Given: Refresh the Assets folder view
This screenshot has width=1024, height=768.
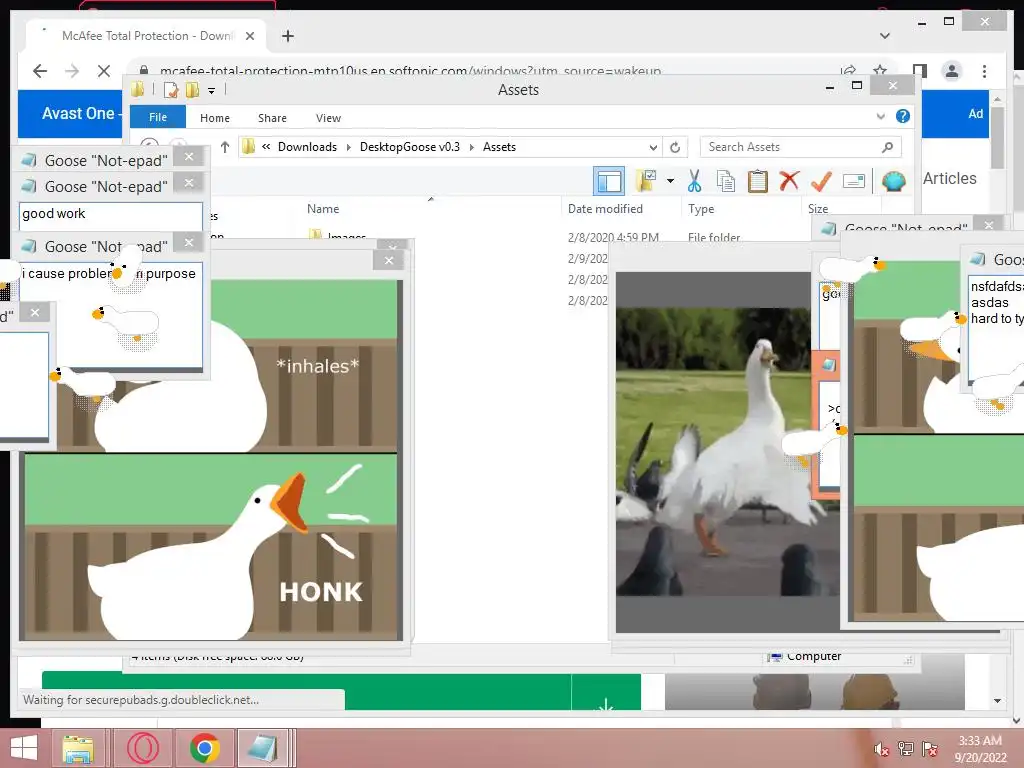Looking at the screenshot, I should click(x=675, y=147).
